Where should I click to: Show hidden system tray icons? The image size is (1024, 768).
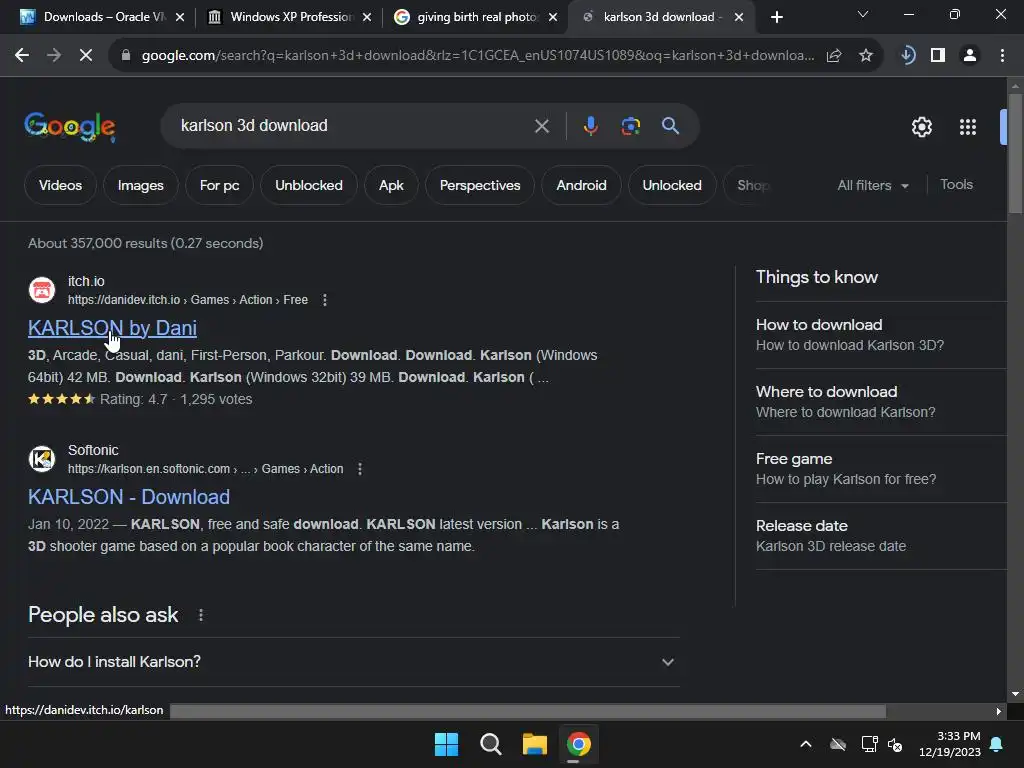pyautogui.click(x=806, y=744)
